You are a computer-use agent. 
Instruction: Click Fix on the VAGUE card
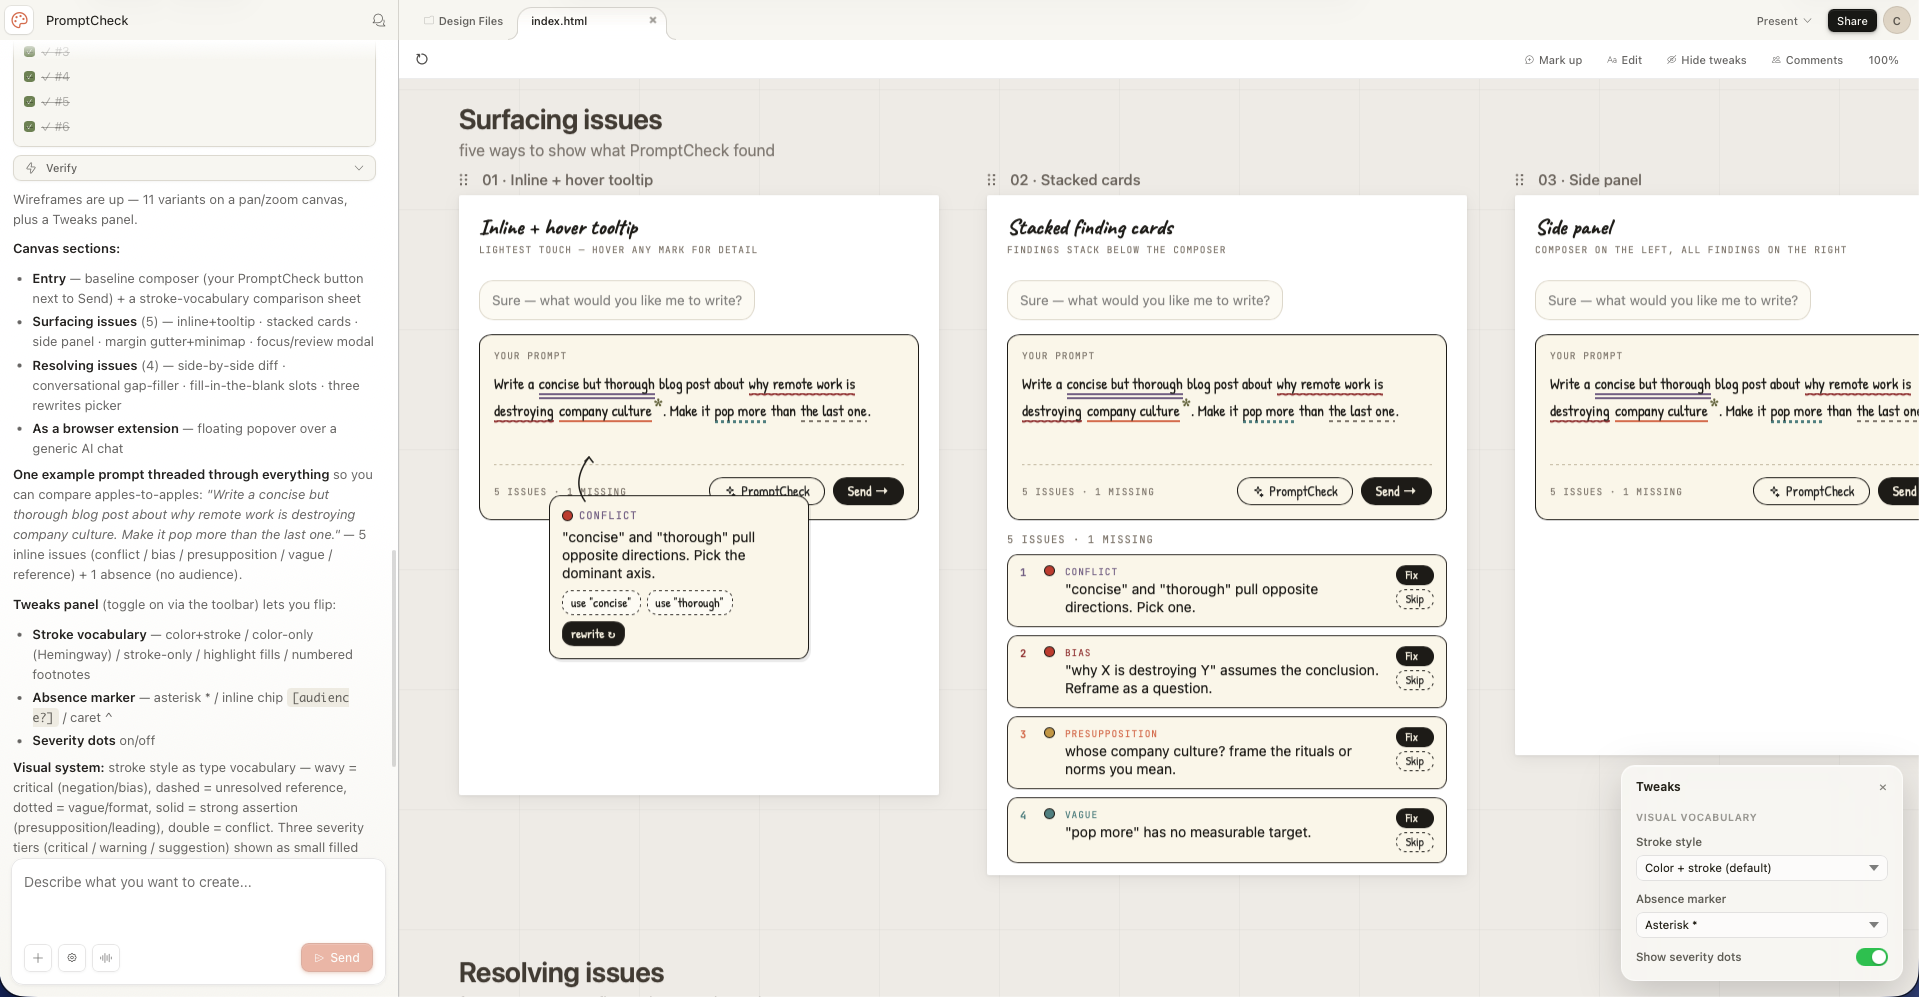point(1414,818)
